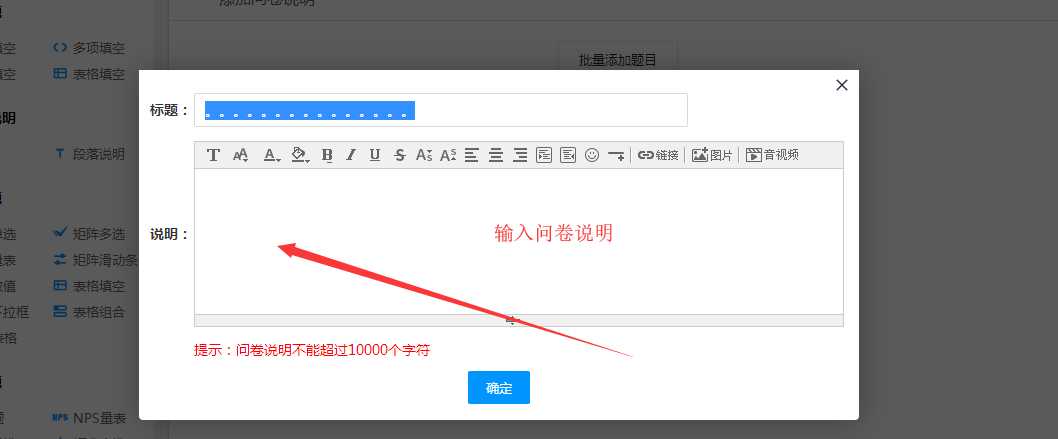Select 段落说明 in the background sidebar
1058x439 pixels.
coord(89,154)
